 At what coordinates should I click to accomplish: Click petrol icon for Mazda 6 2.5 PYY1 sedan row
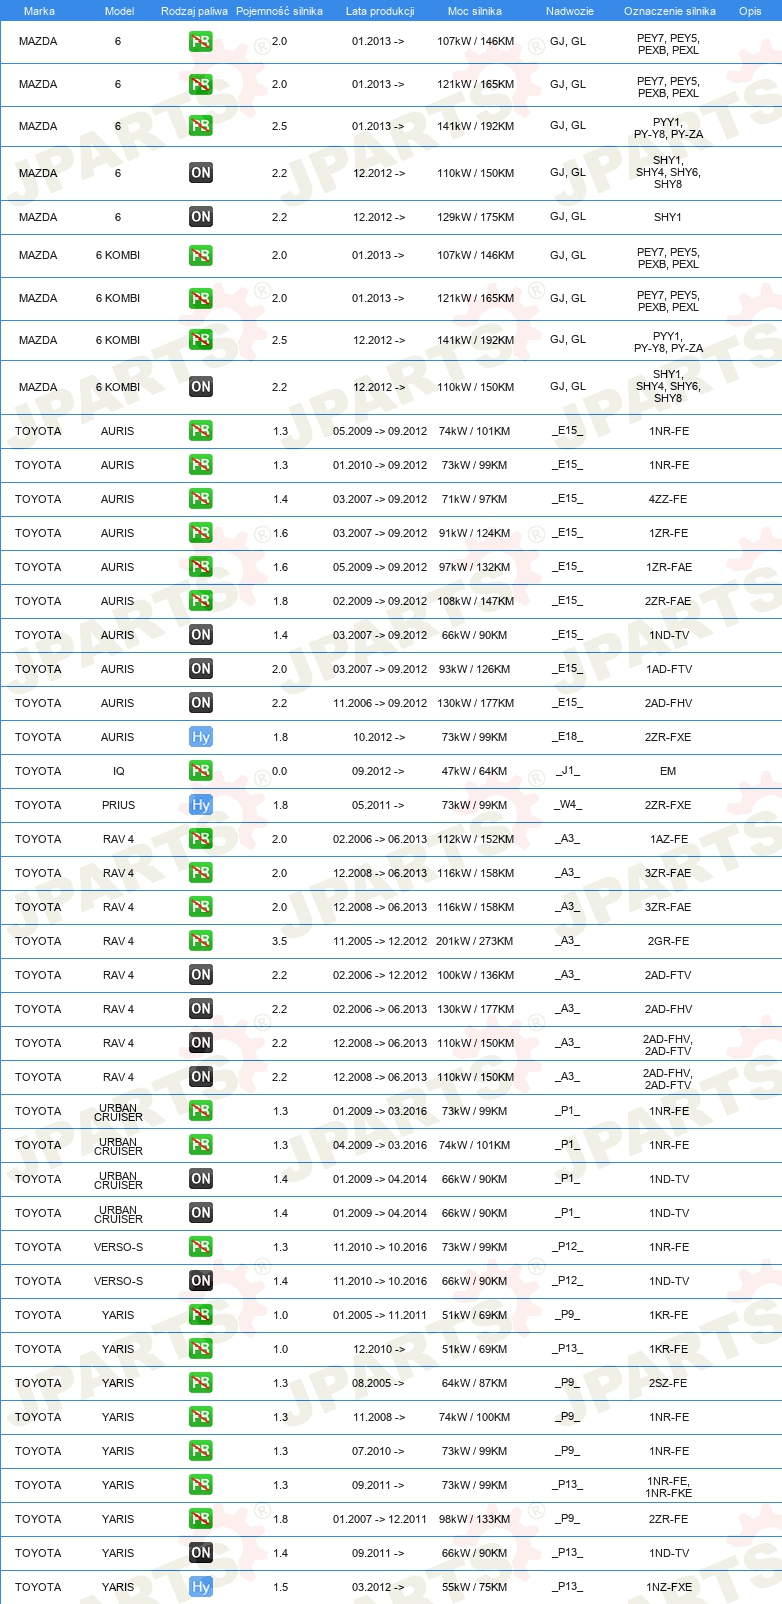coord(201,126)
